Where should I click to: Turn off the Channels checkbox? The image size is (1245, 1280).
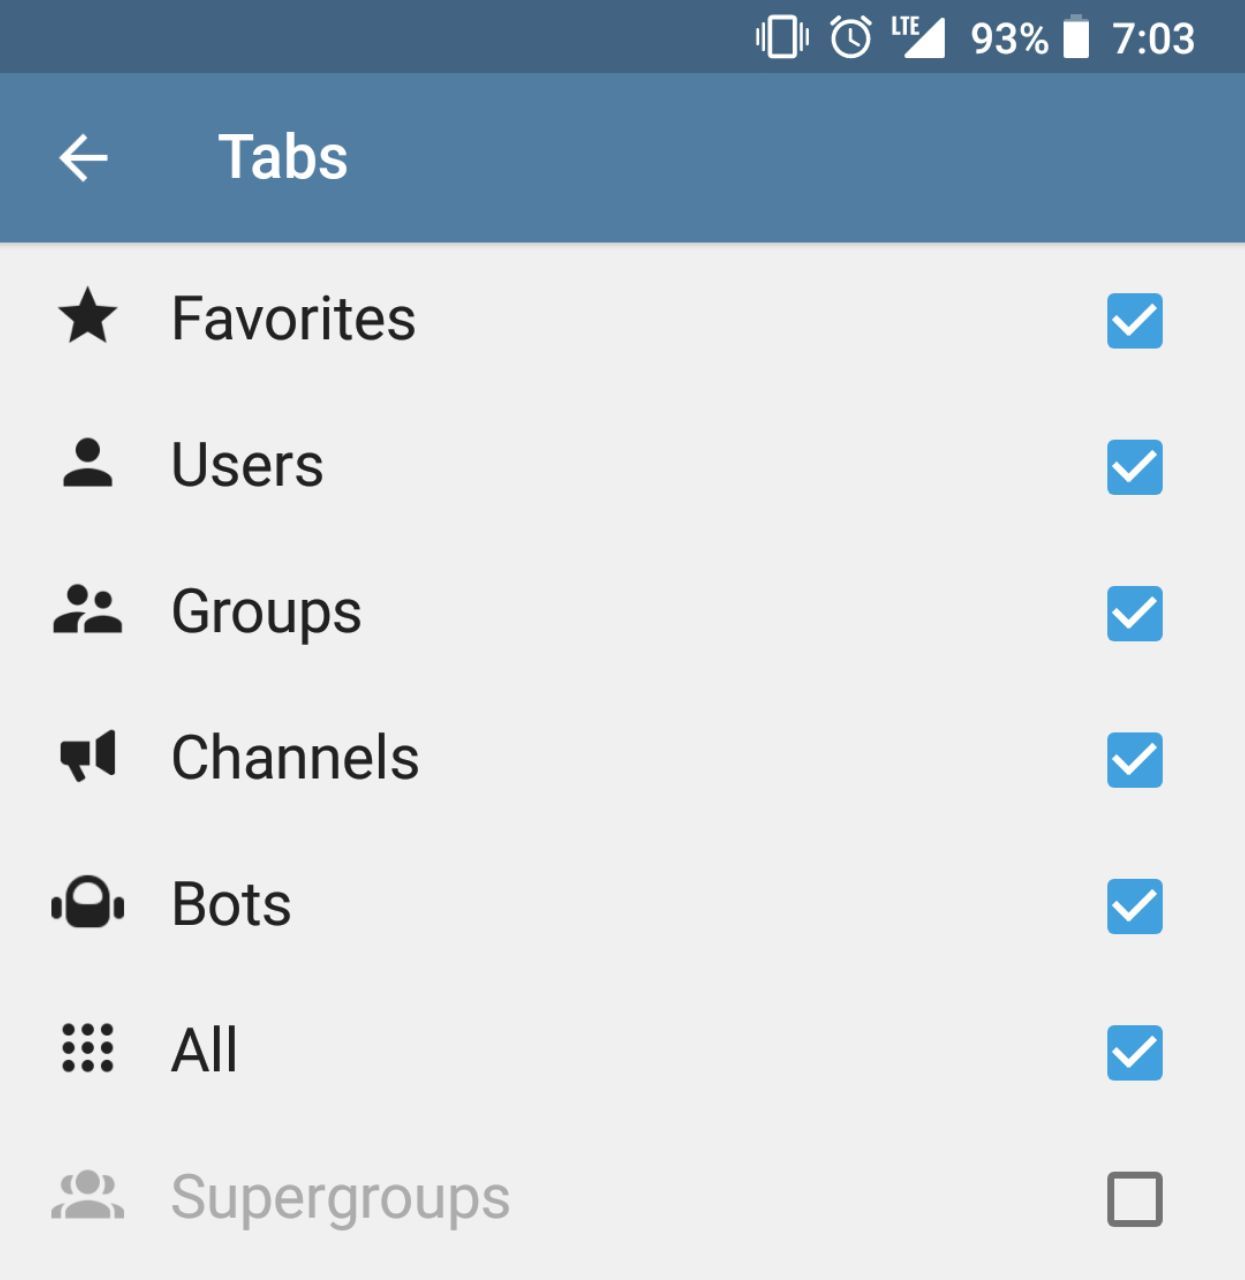(1134, 760)
